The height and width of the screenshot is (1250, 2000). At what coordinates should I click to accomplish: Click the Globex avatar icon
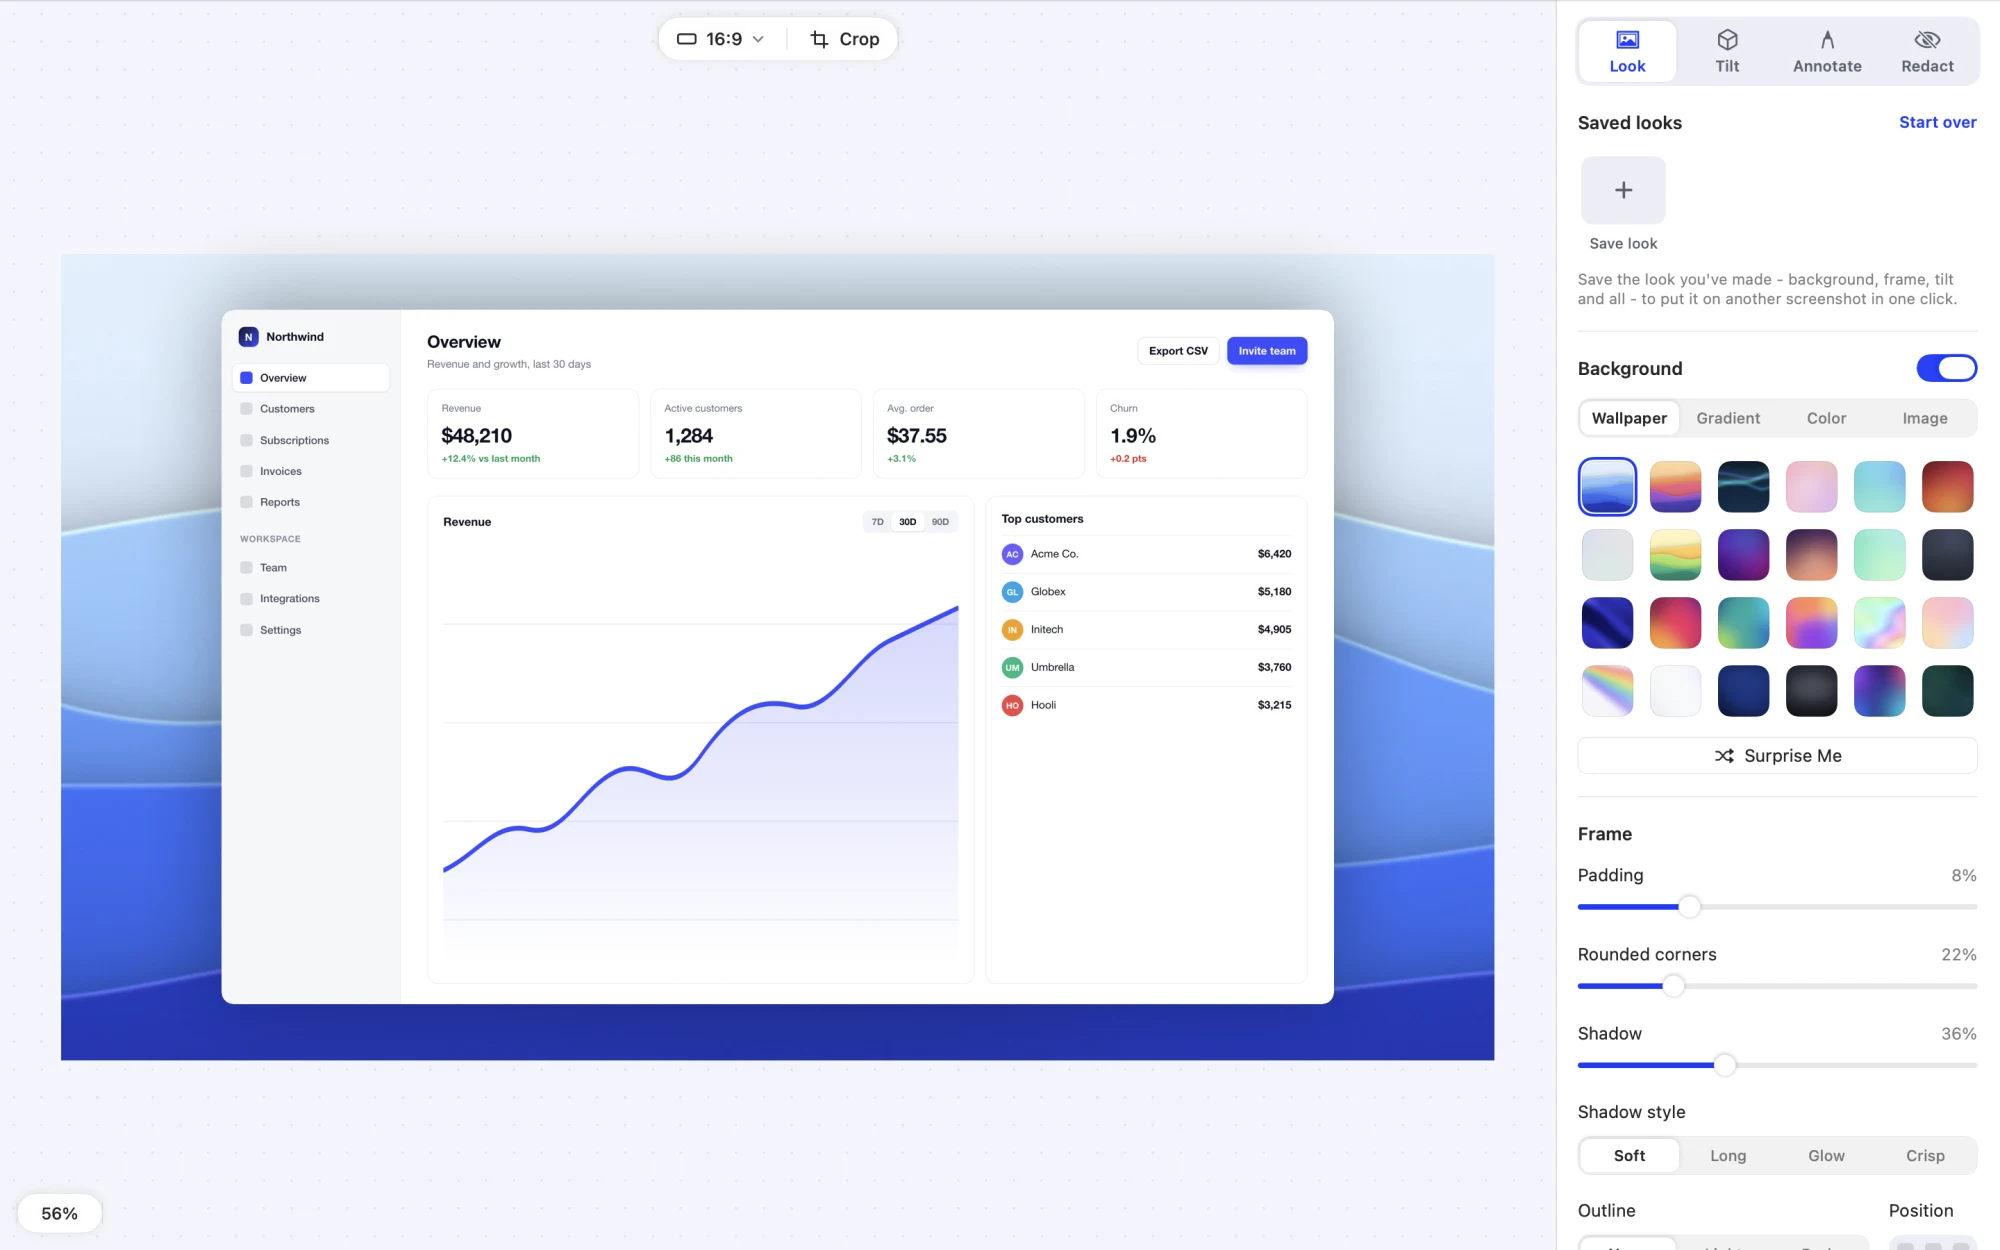[x=1012, y=592]
